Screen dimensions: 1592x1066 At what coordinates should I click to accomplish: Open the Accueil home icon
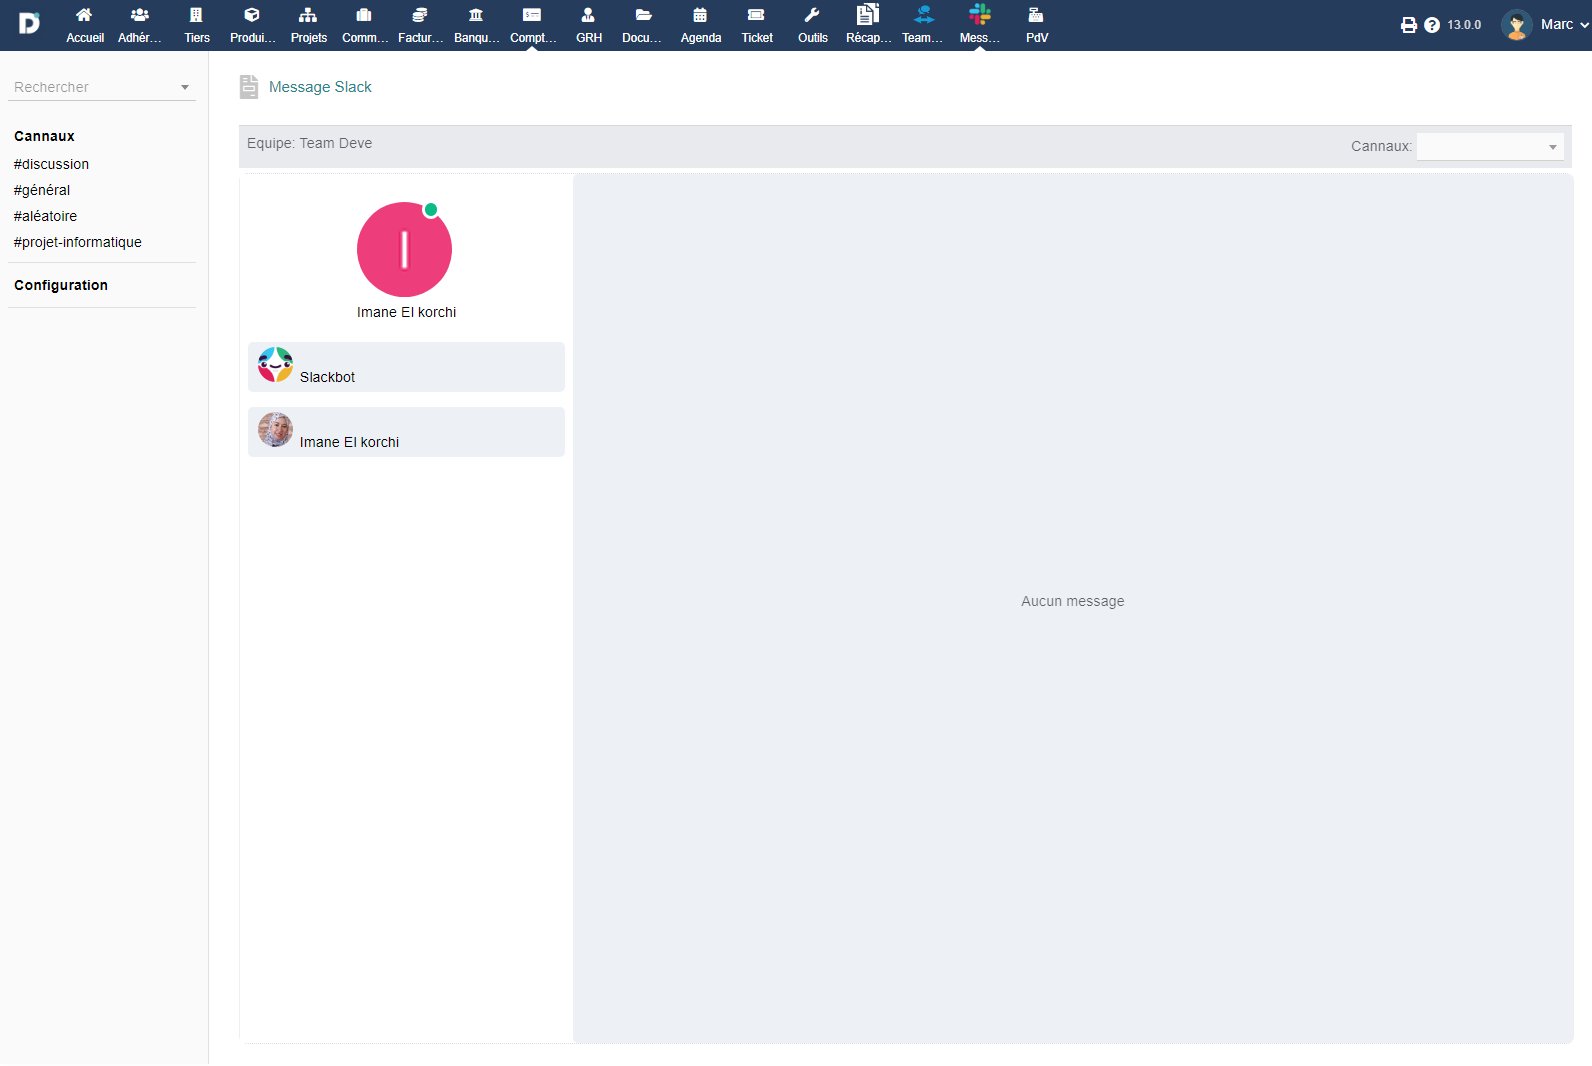tap(84, 15)
